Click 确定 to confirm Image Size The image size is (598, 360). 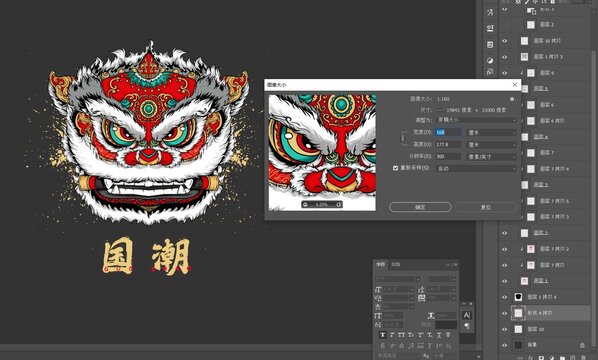point(420,207)
